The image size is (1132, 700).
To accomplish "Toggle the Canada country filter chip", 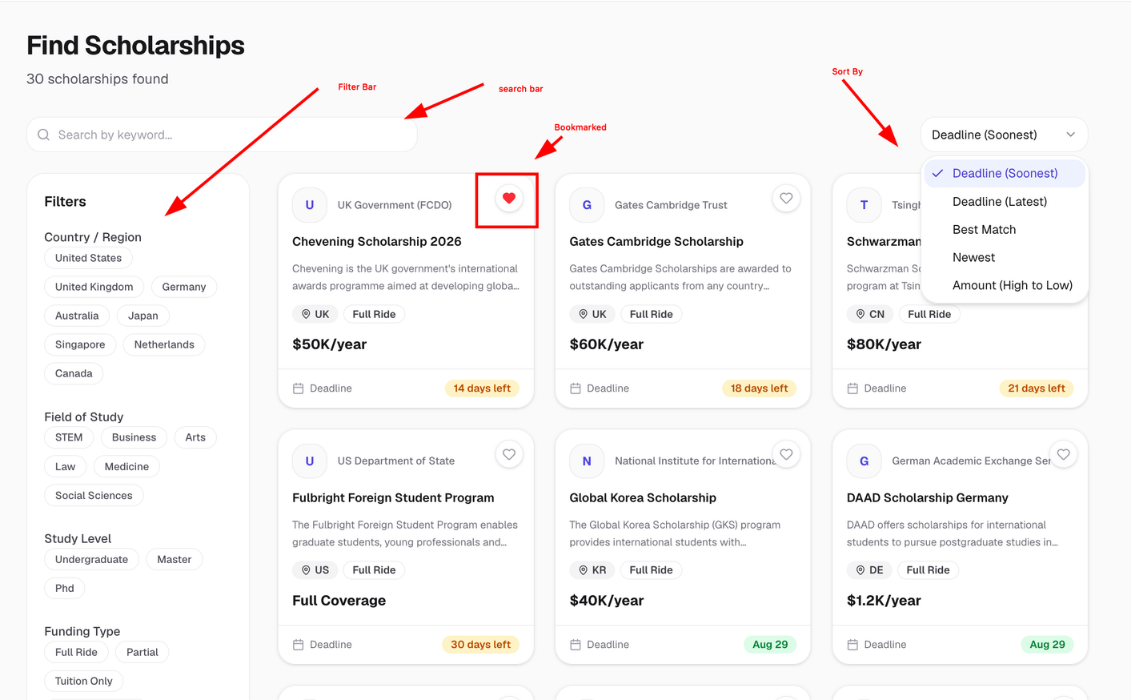I will pos(74,374).
